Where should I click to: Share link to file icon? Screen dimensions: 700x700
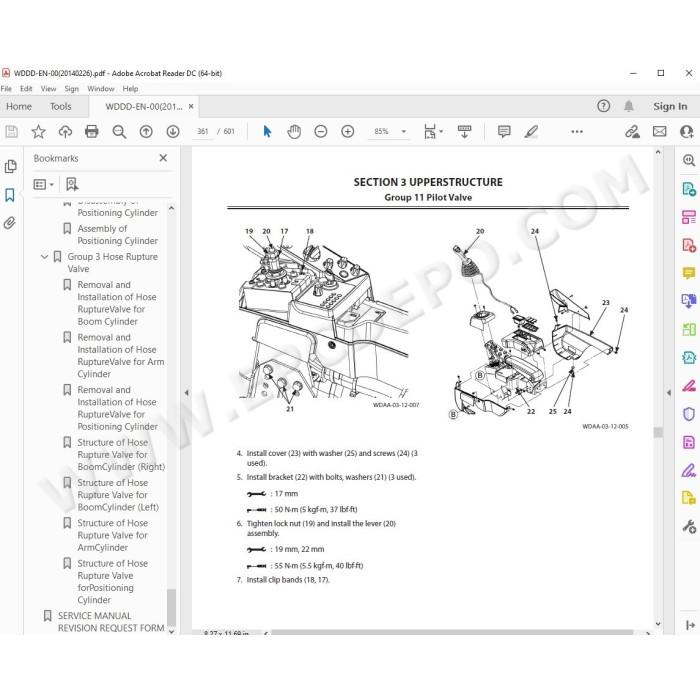tap(632, 132)
